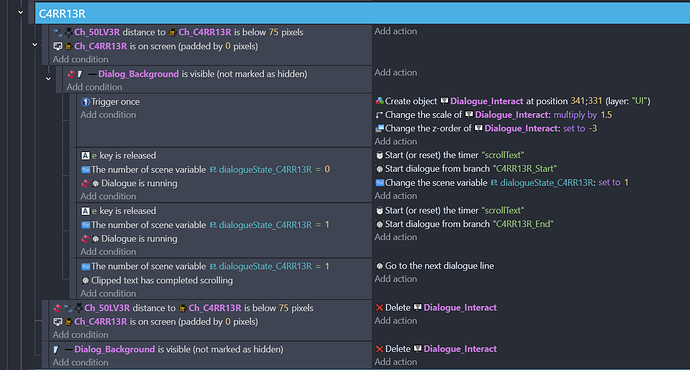690x370 pixels.
Task: Collapse the C4RR13R group chevron
Action: [20, 13]
